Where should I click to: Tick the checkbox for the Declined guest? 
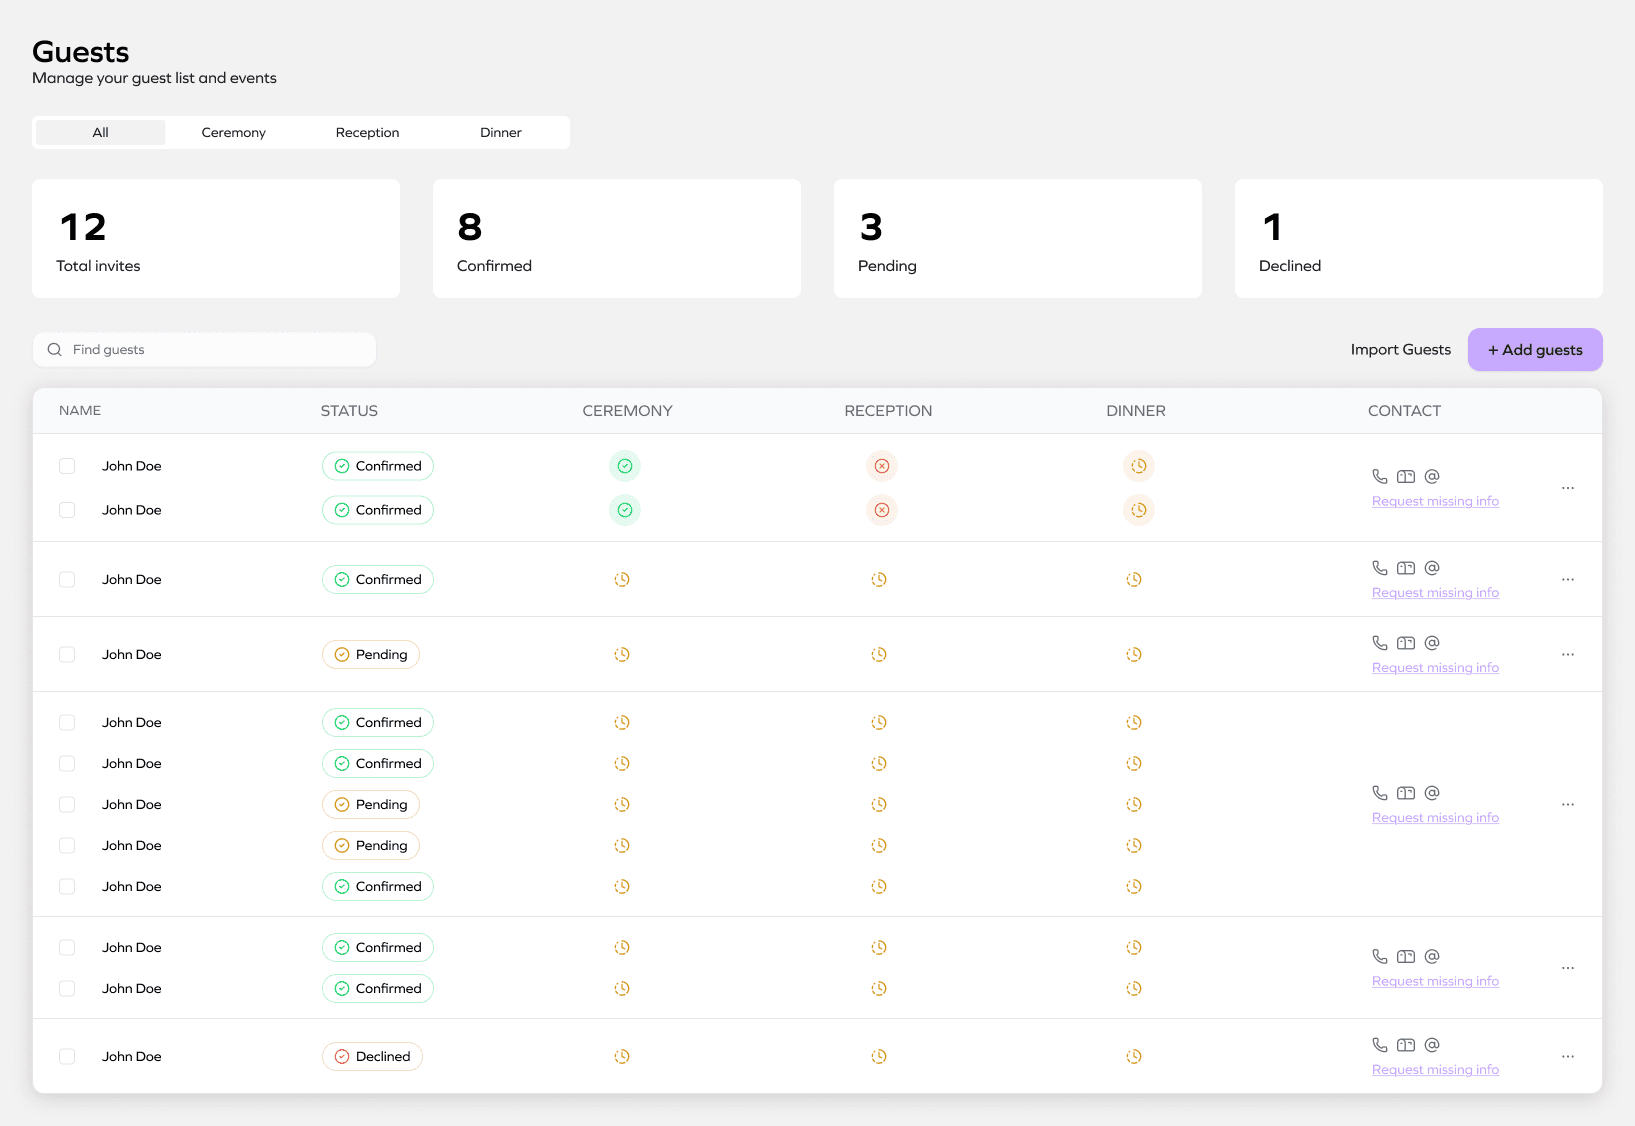[67, 1057]
